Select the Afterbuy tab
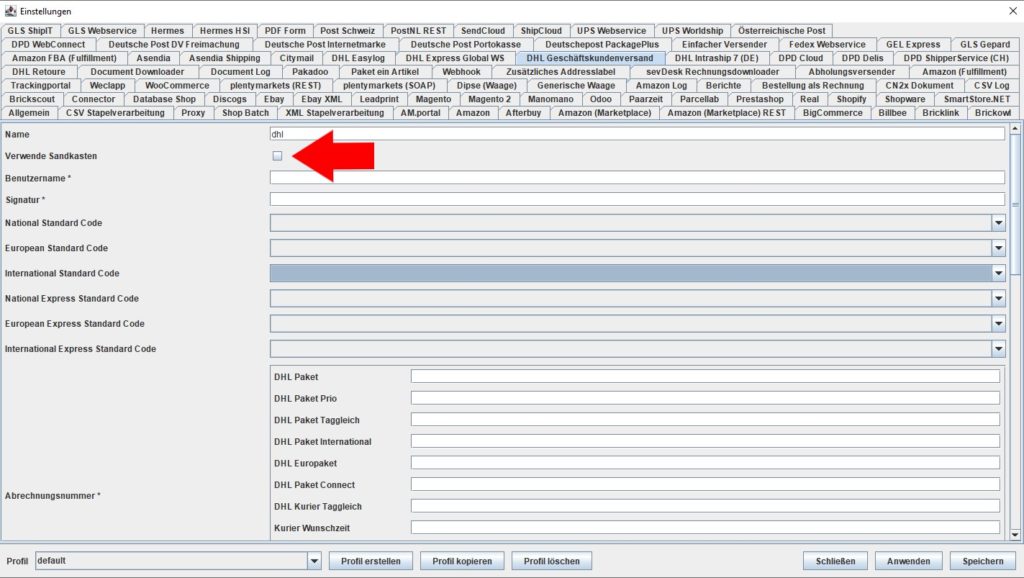The height and width of the screenshot is (578, 1024). pos(523,113)
